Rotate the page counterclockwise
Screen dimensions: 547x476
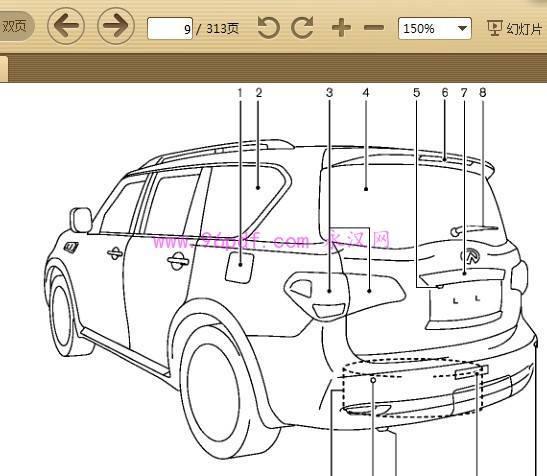click(x=269, y=28)
